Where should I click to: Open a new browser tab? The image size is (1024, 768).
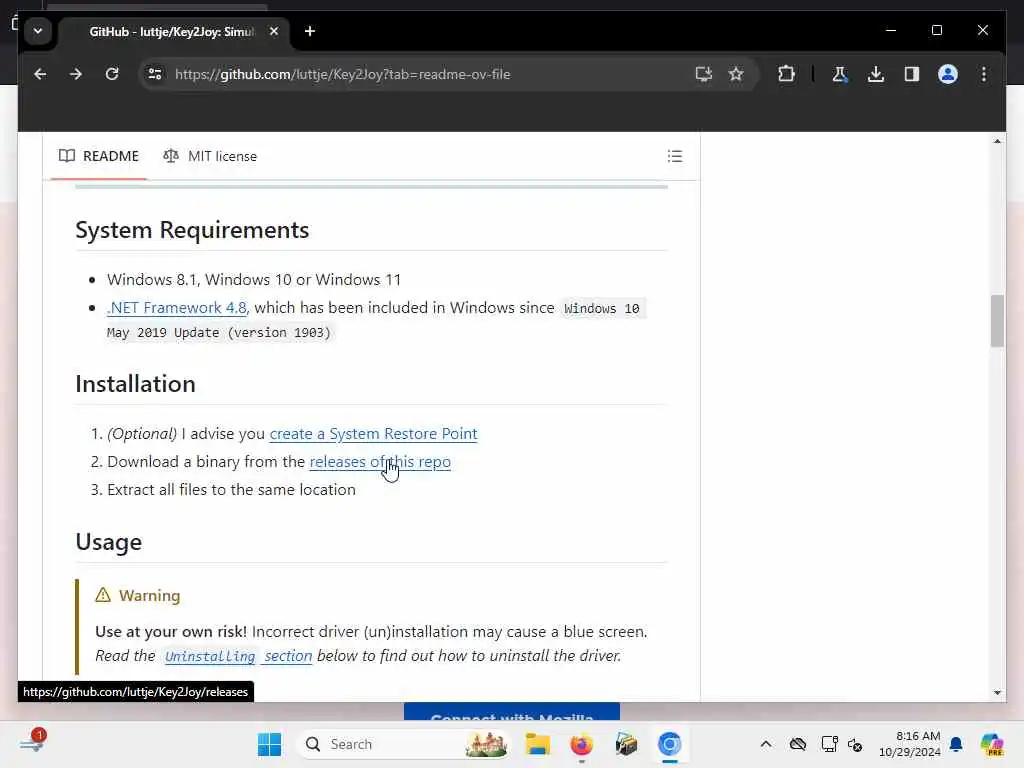(310, 31)
